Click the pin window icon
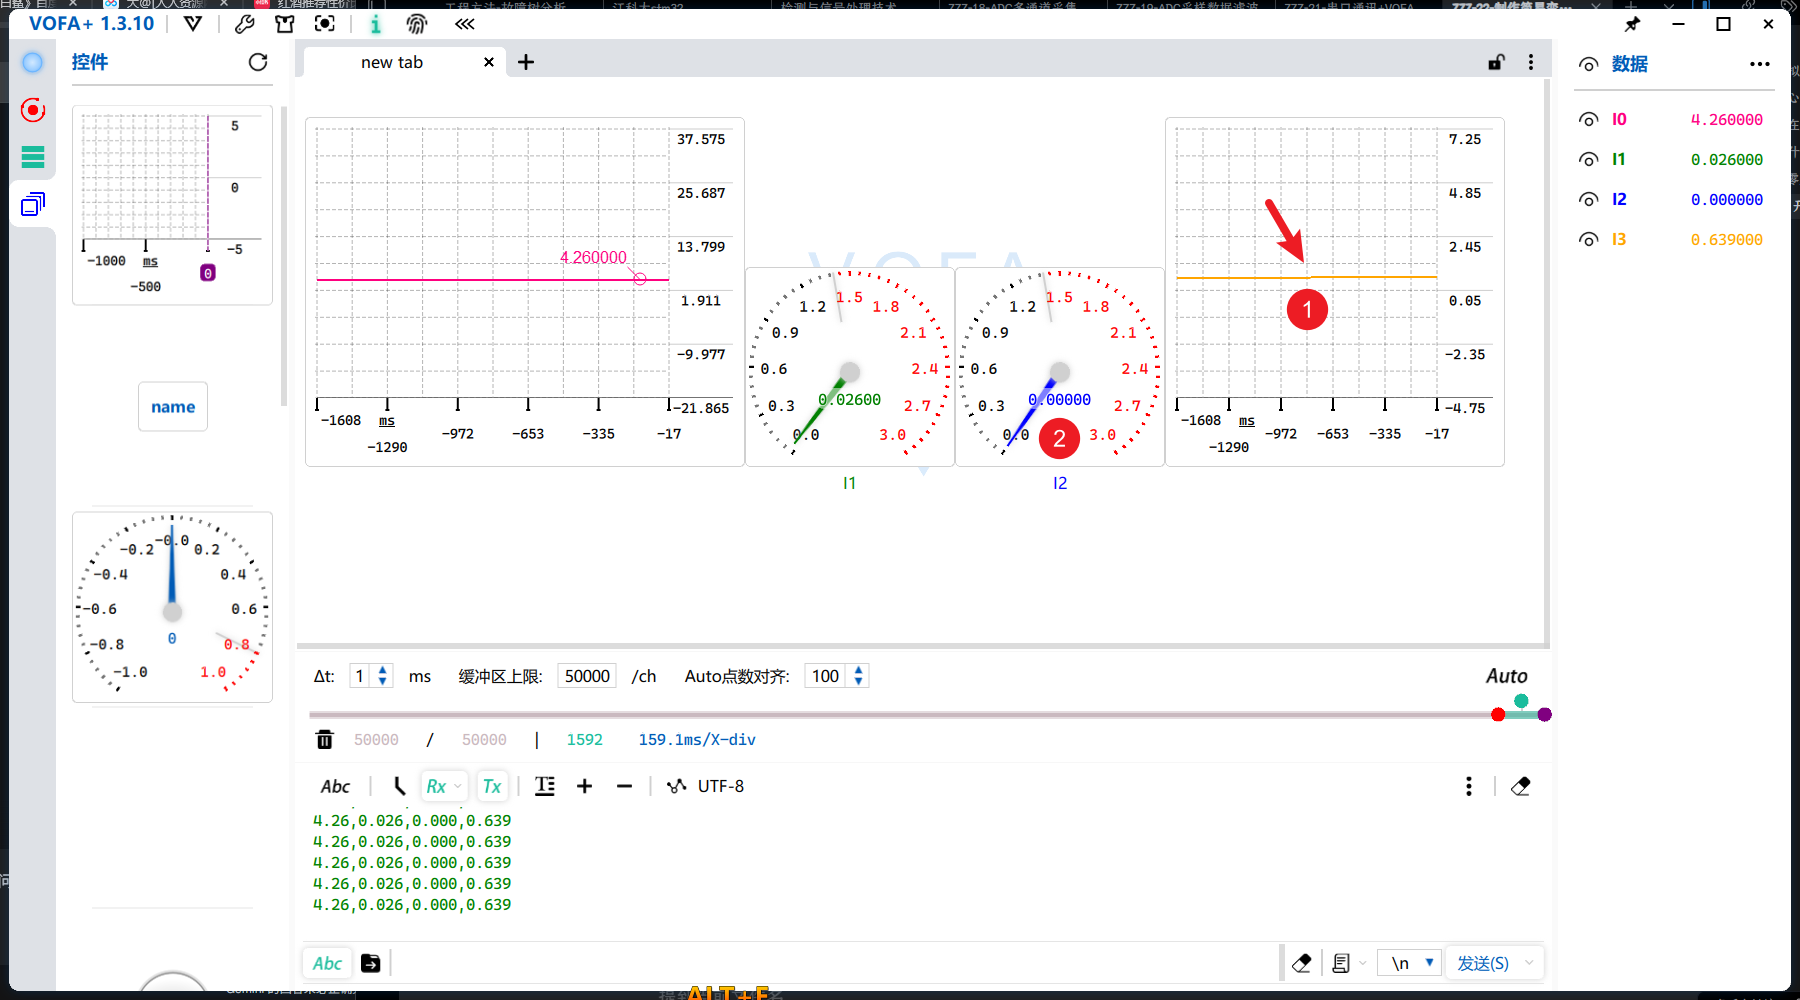This screenshot has height=1000, width=1800. point(1632,24)
